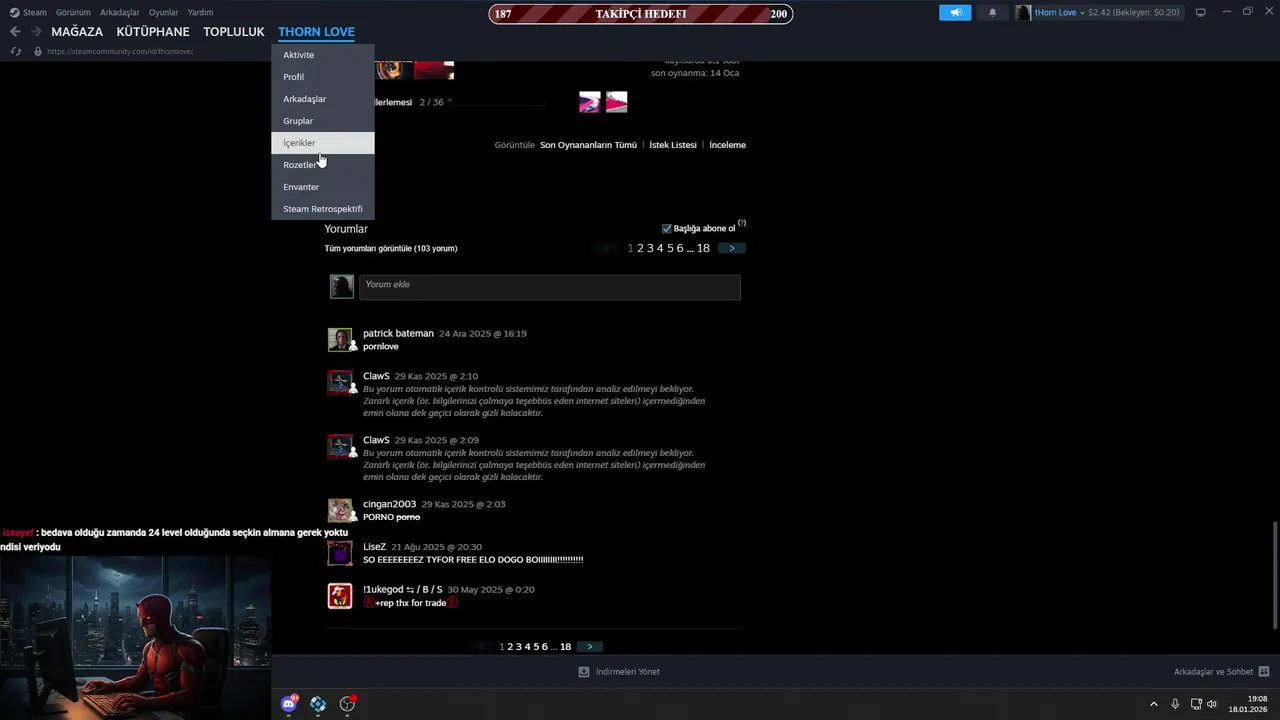
Task: Click the Discord icon in the taskbar
Action: click(289, 704)
